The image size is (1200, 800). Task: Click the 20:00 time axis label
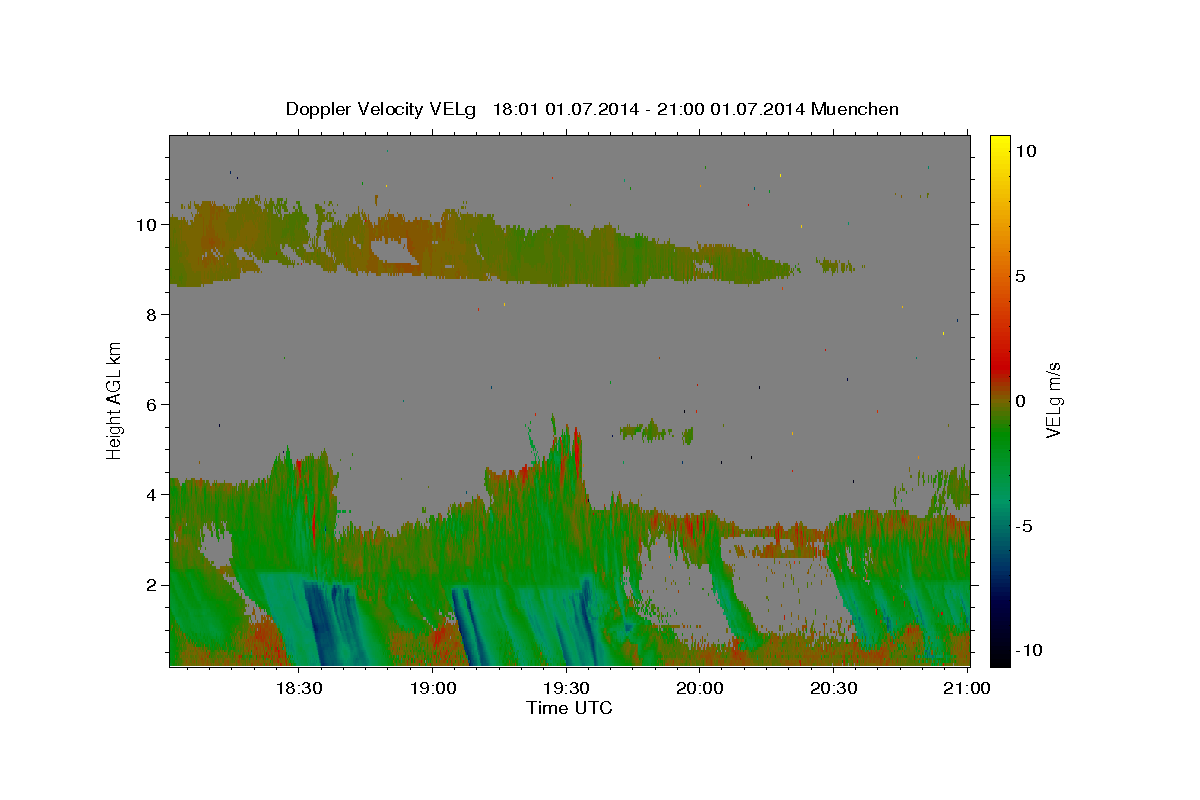tap(700, 689)
